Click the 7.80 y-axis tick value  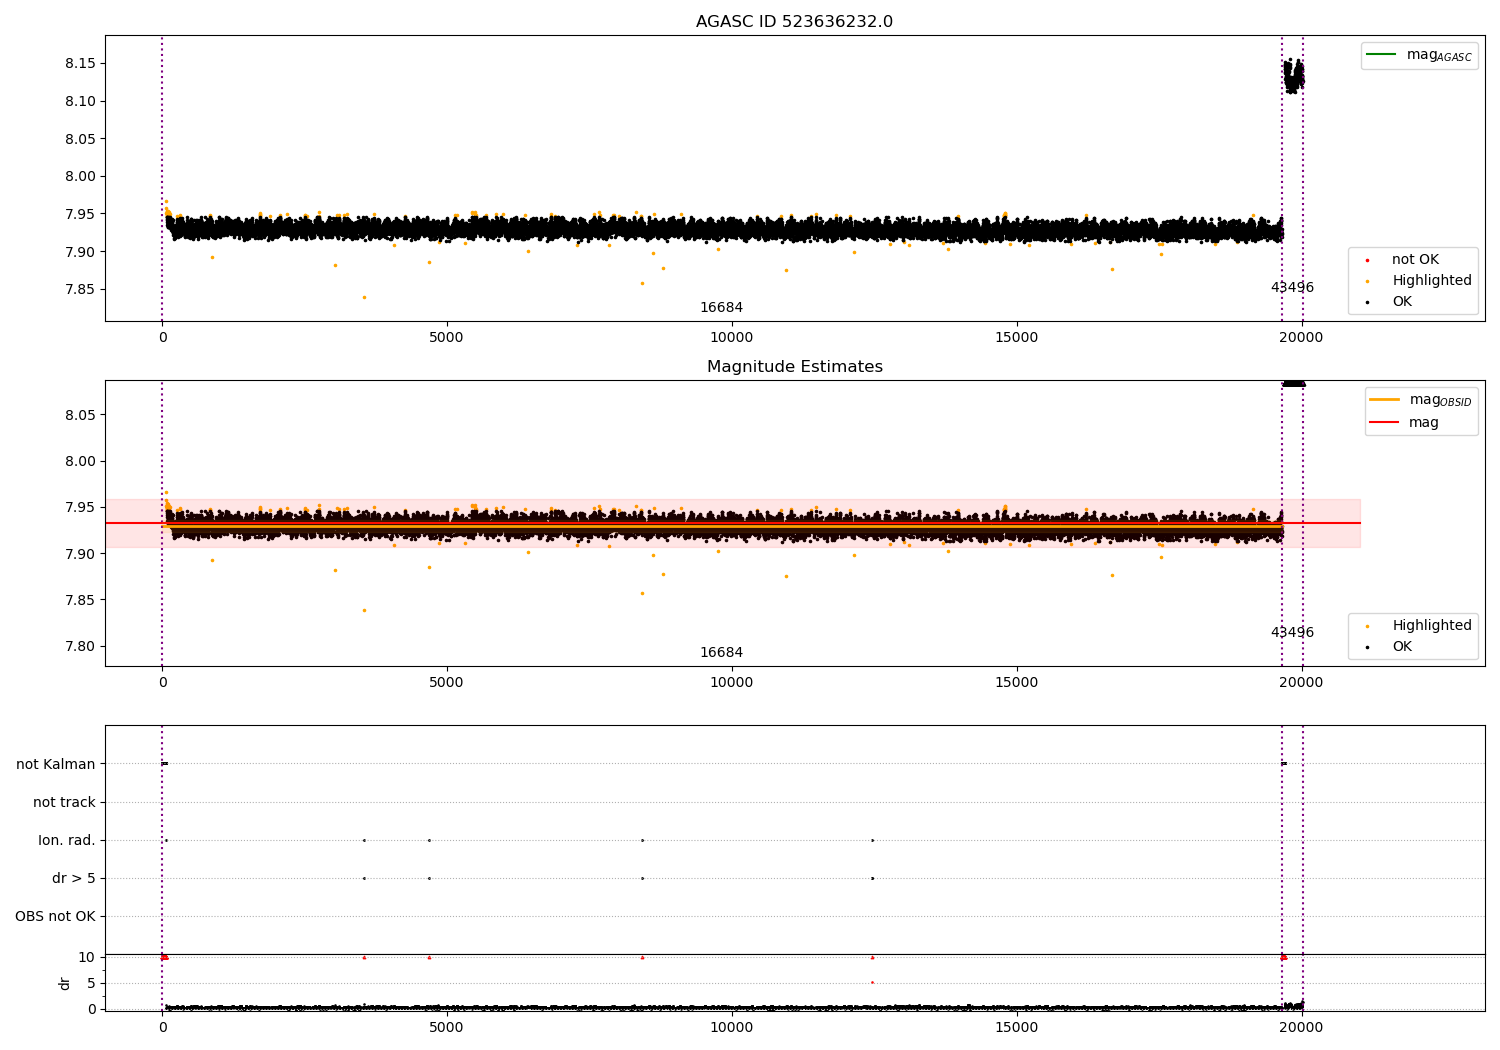pos(80,647)
